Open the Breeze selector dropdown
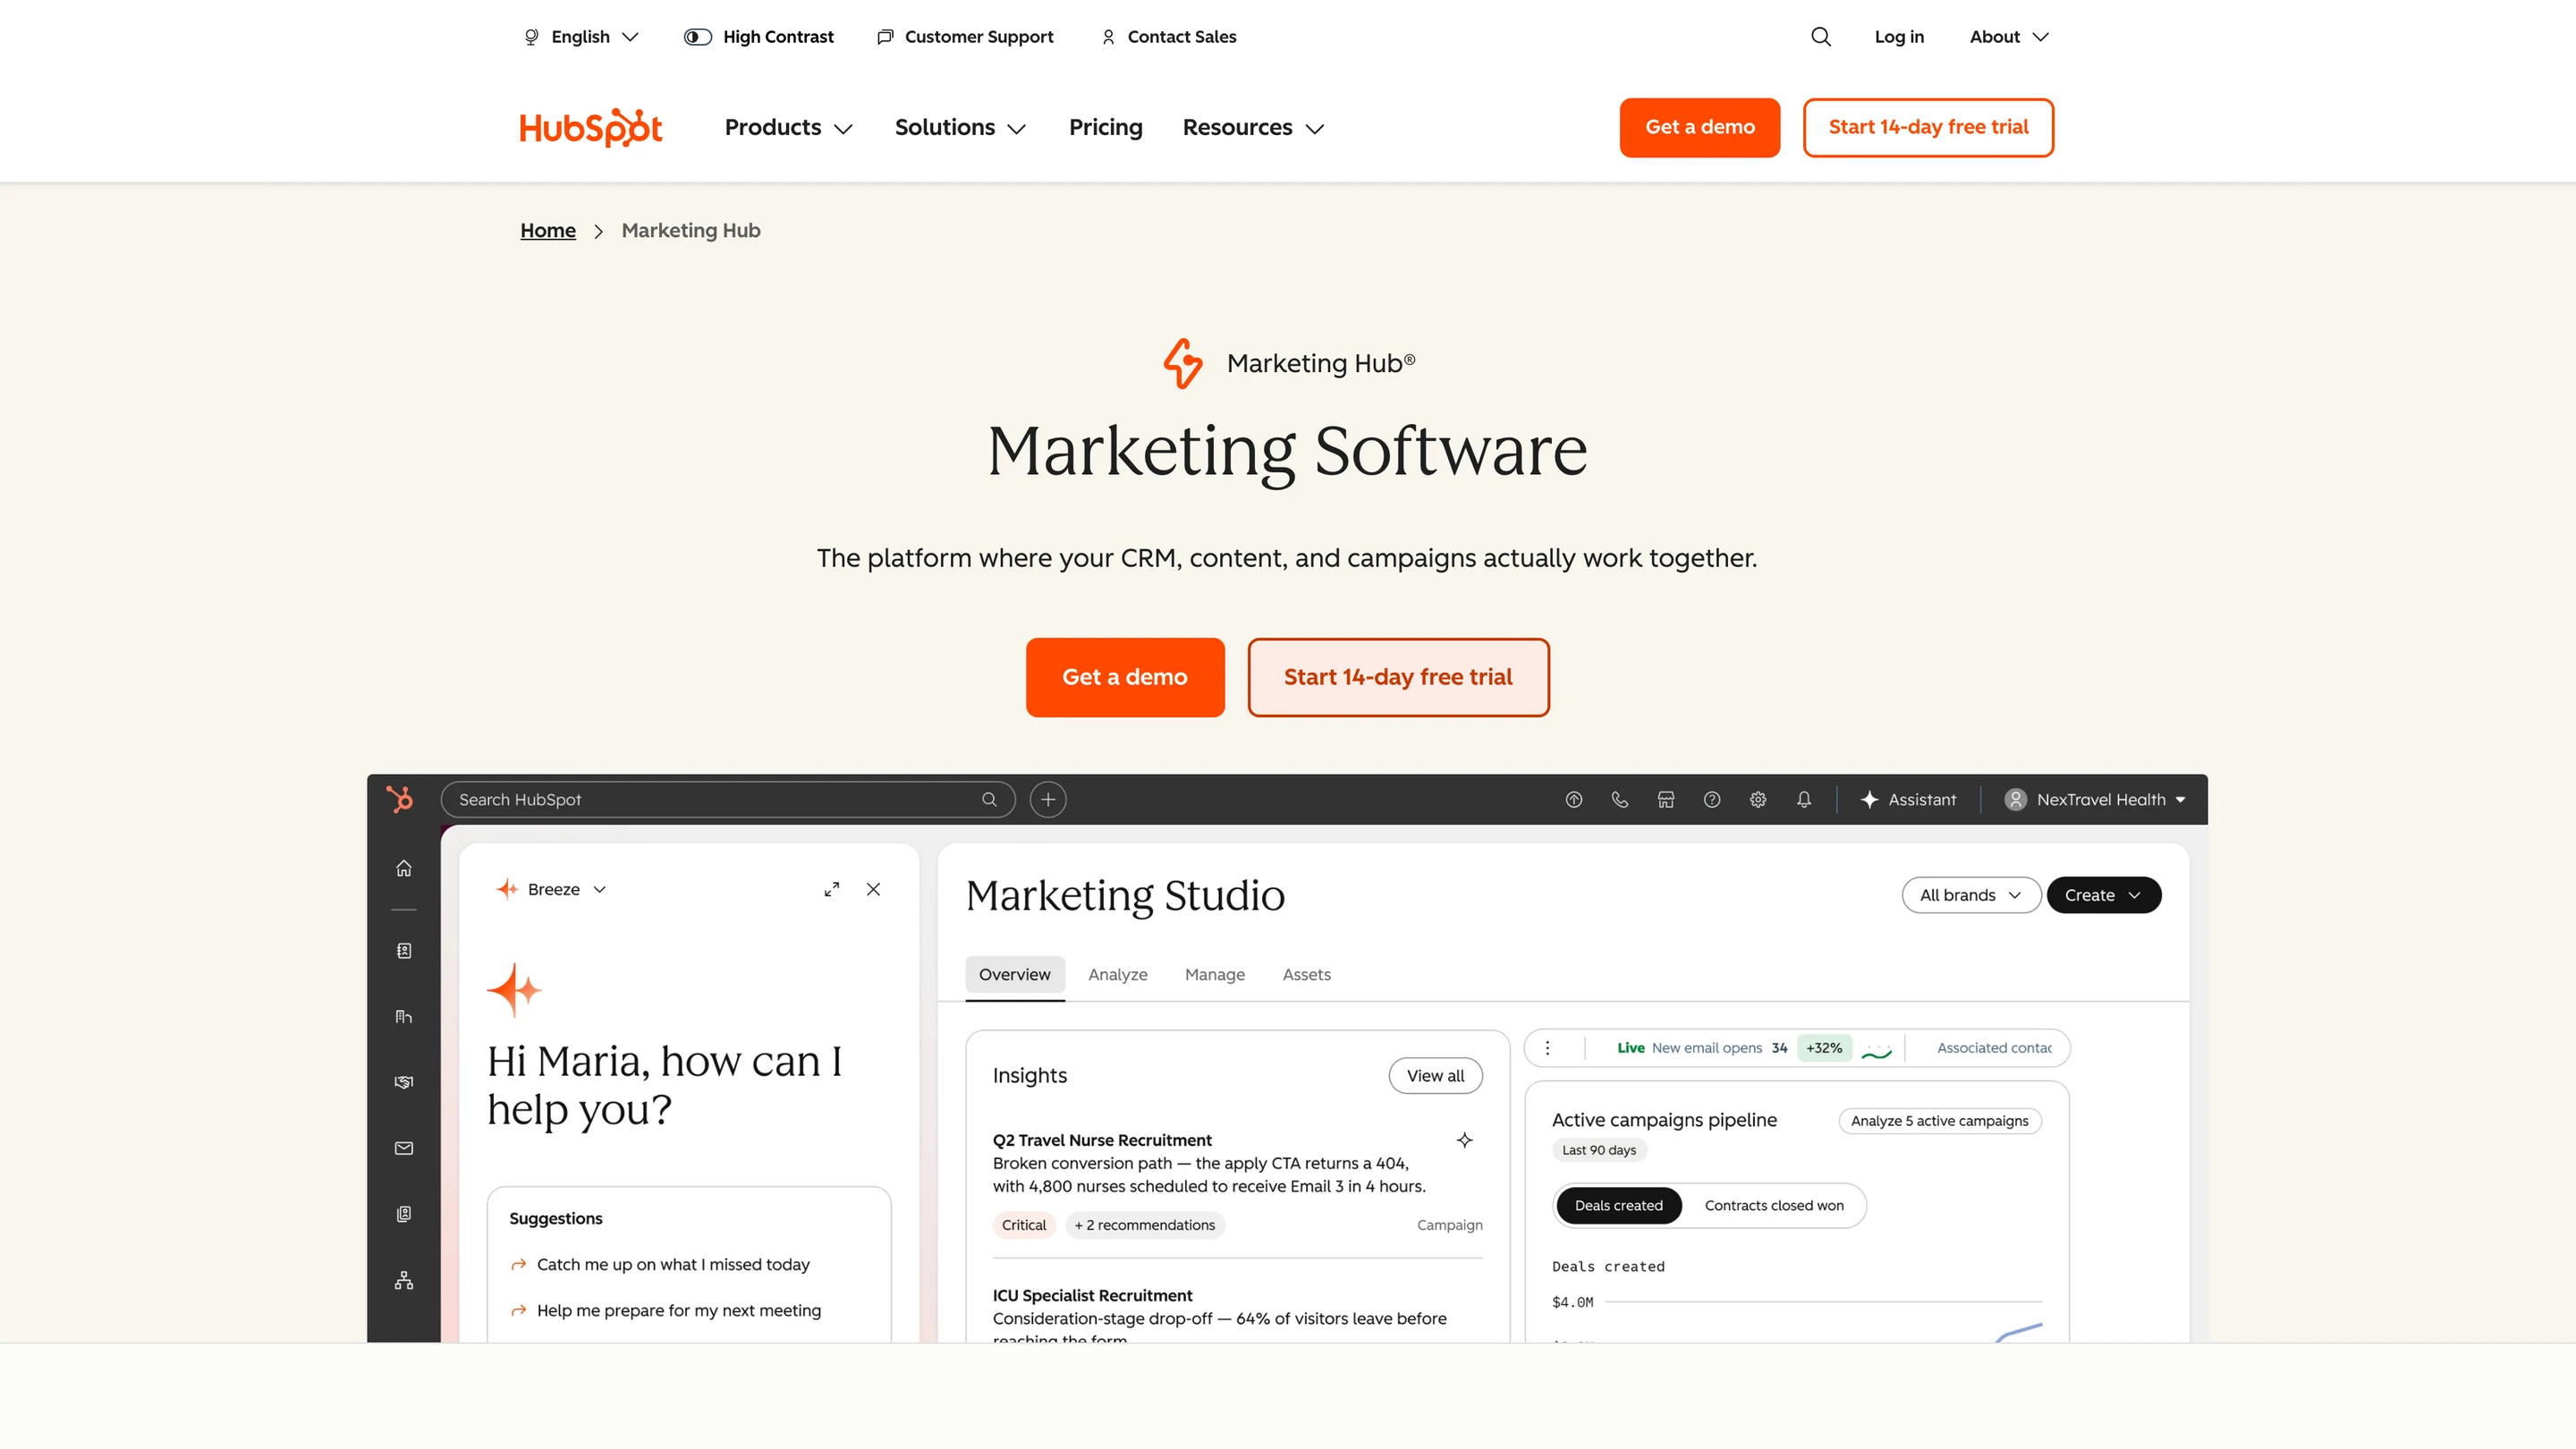The height and width of the screenshot is (1449, 2576). coord(552,889)
